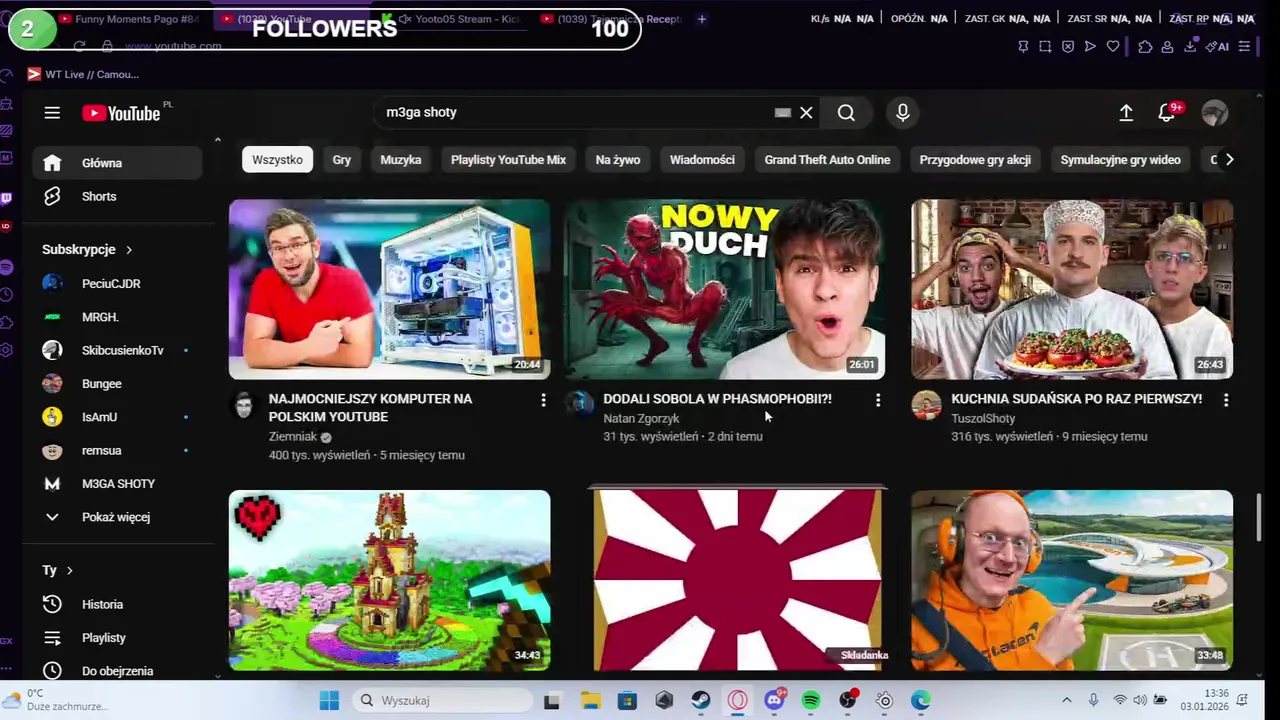The image size is (1280, 720).
Task: Open more options for Kuchnia Sudańska video
Action: [x=1226, y=400]
